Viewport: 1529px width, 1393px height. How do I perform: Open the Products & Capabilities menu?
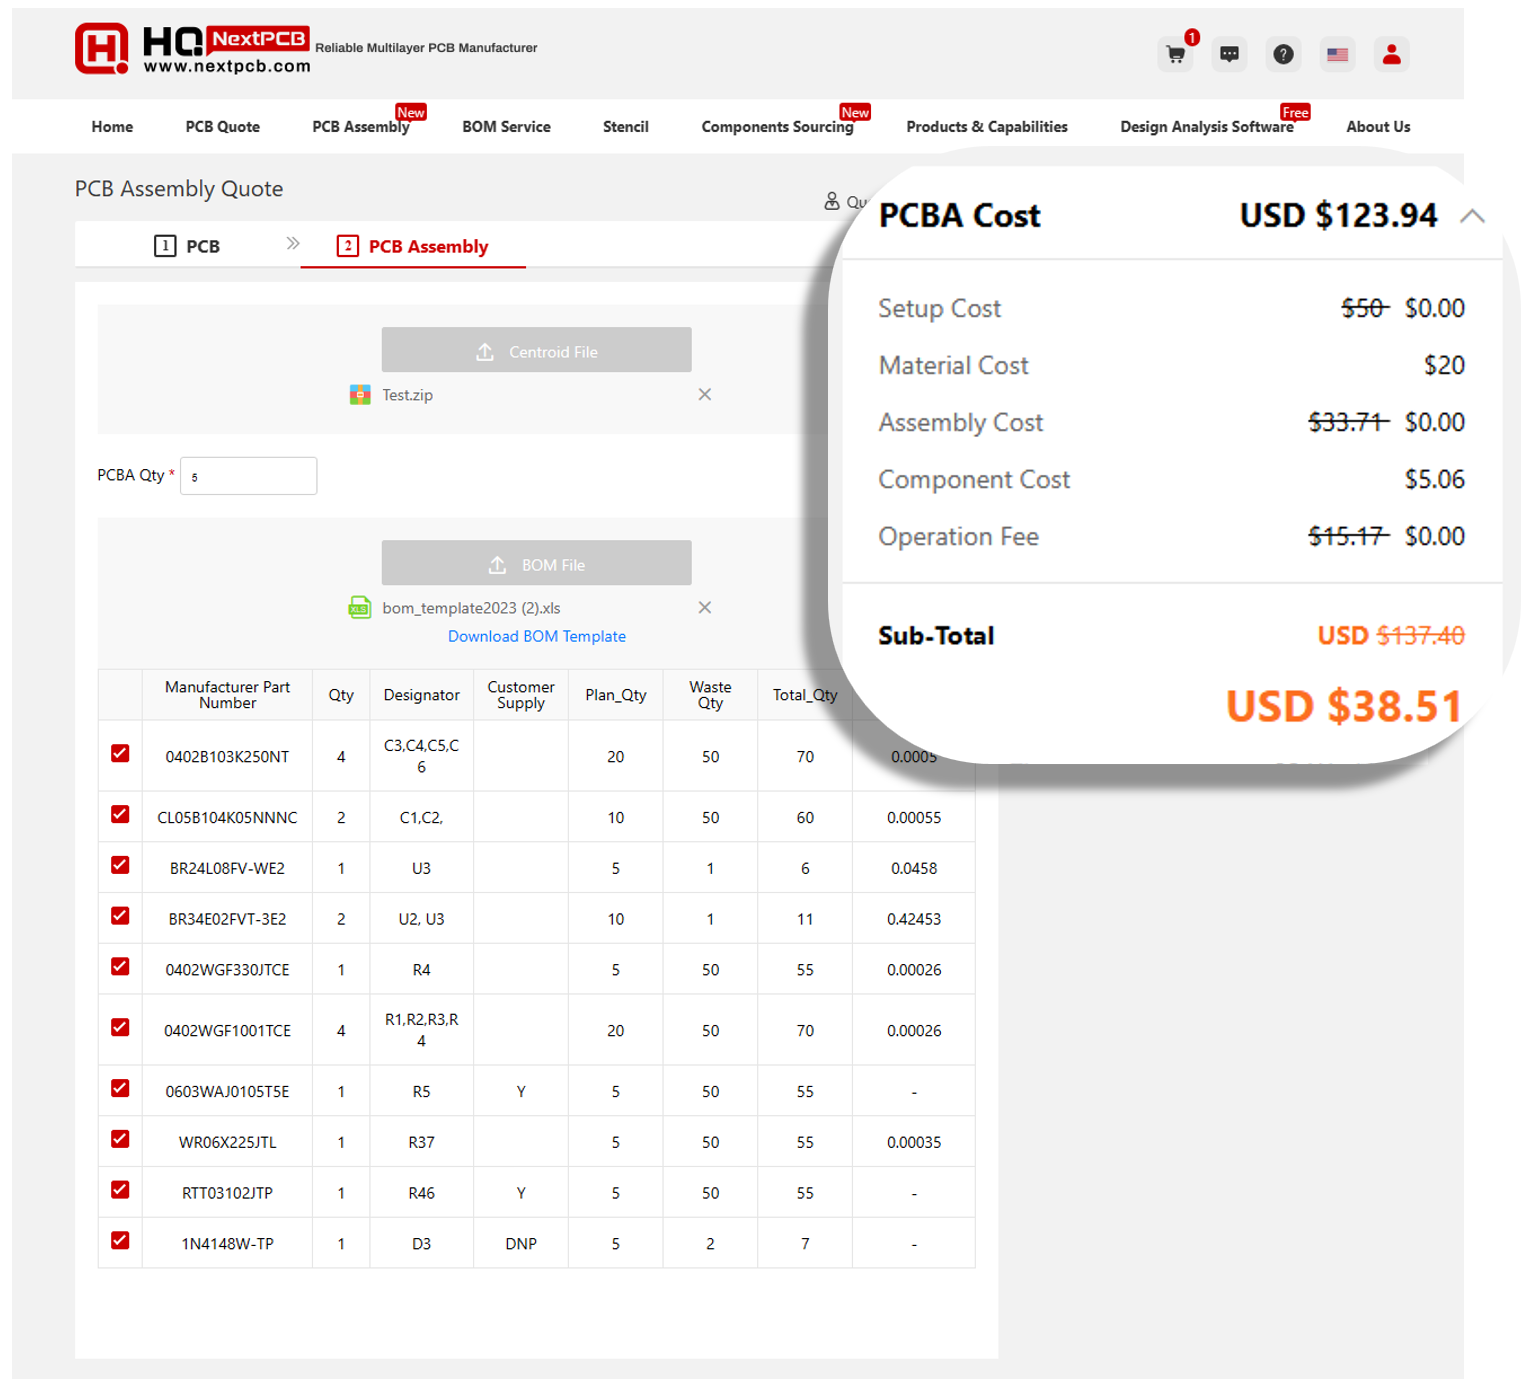click(986, 127)
